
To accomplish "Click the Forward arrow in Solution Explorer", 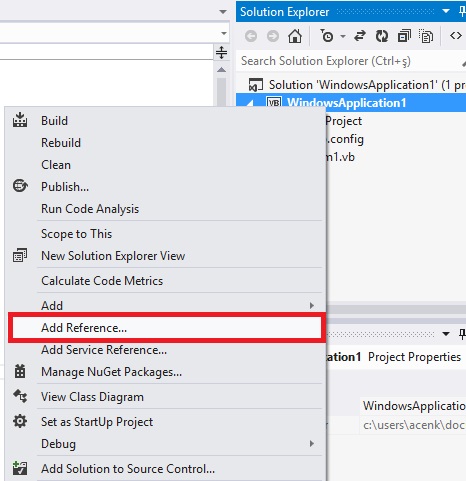I will click(x=273, y=36).
